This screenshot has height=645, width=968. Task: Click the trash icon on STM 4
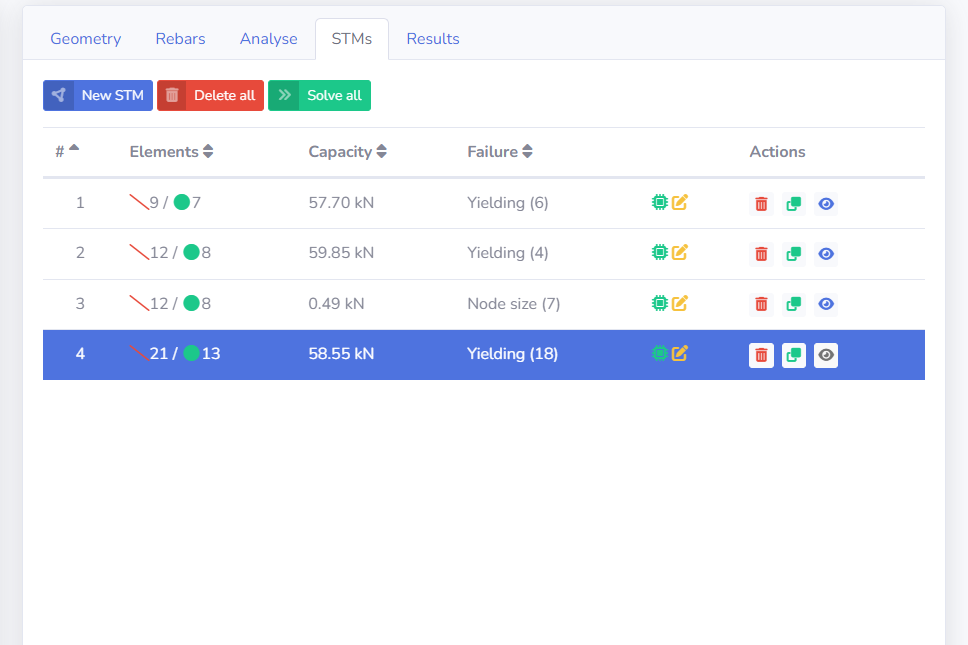point(761,355)
